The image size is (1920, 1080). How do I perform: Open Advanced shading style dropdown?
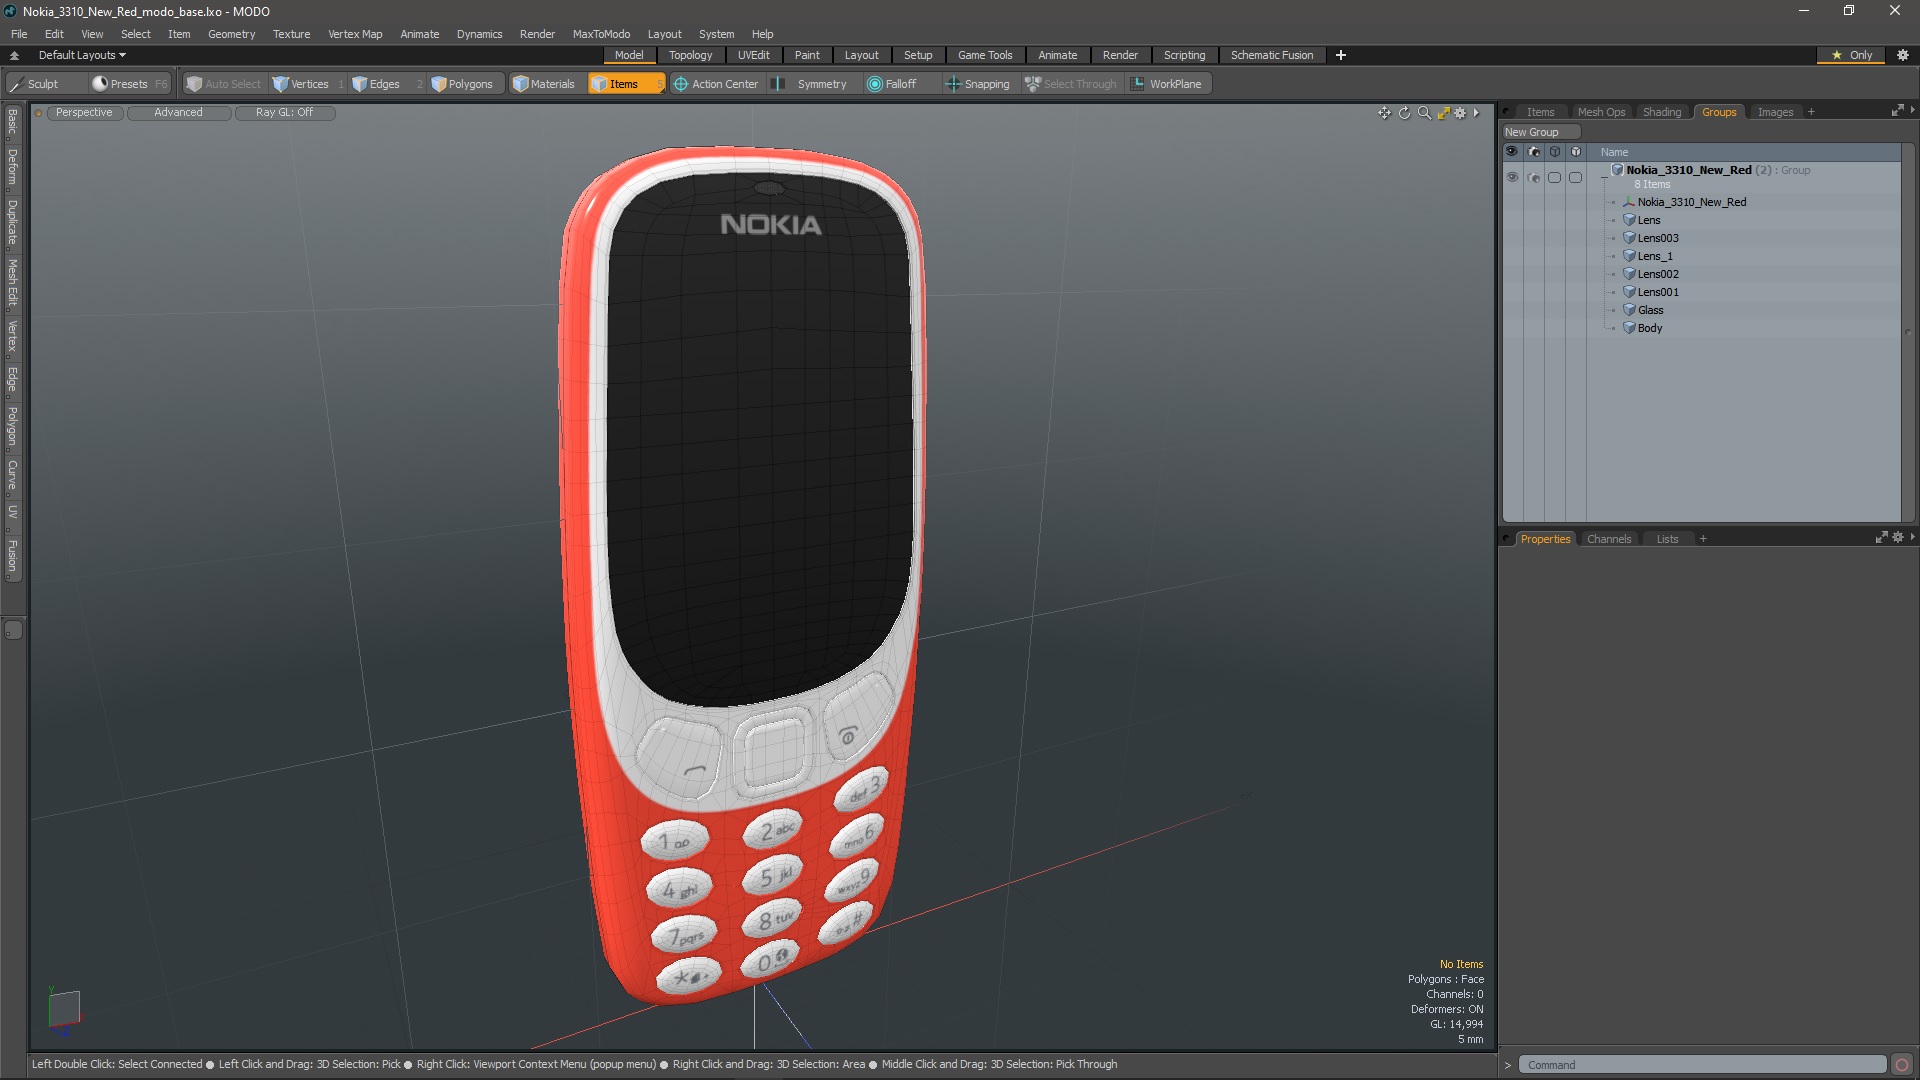178,112
